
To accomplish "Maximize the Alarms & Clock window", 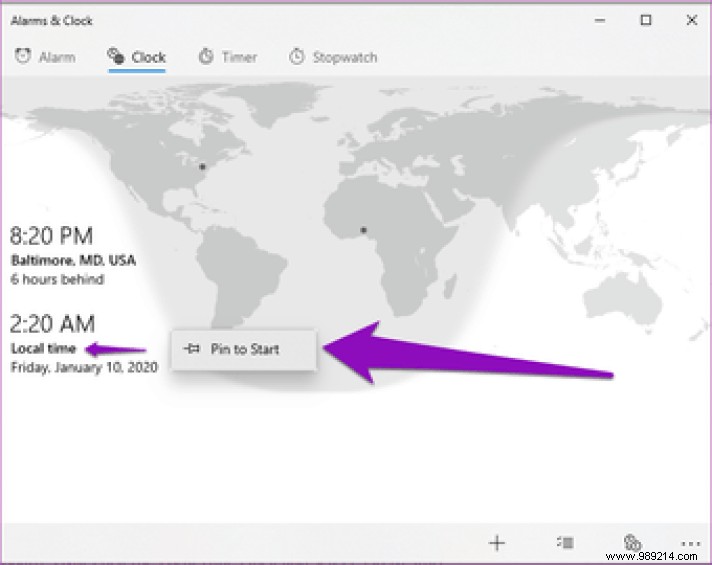I will (646, 20).
